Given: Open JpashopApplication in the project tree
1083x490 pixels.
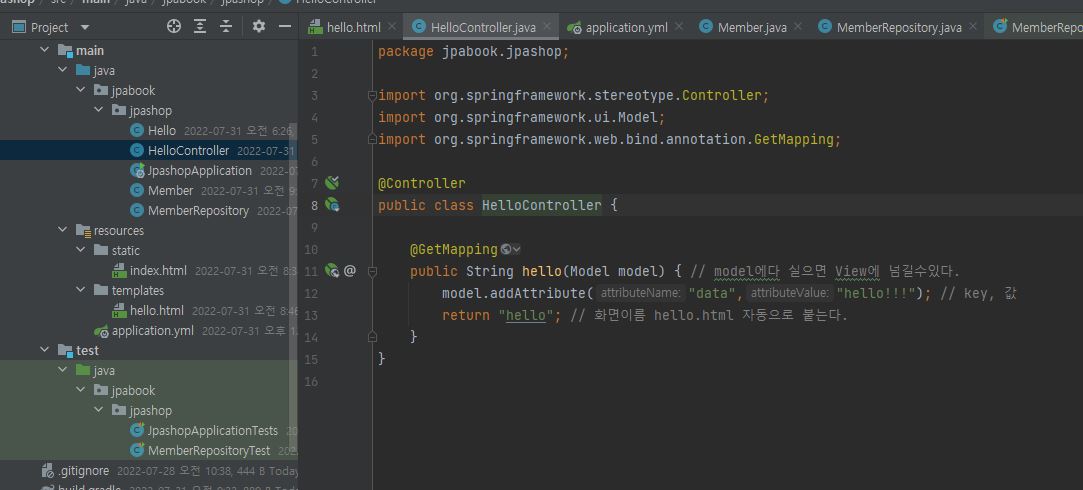Looking at the screenshot, I should point(199,170).
